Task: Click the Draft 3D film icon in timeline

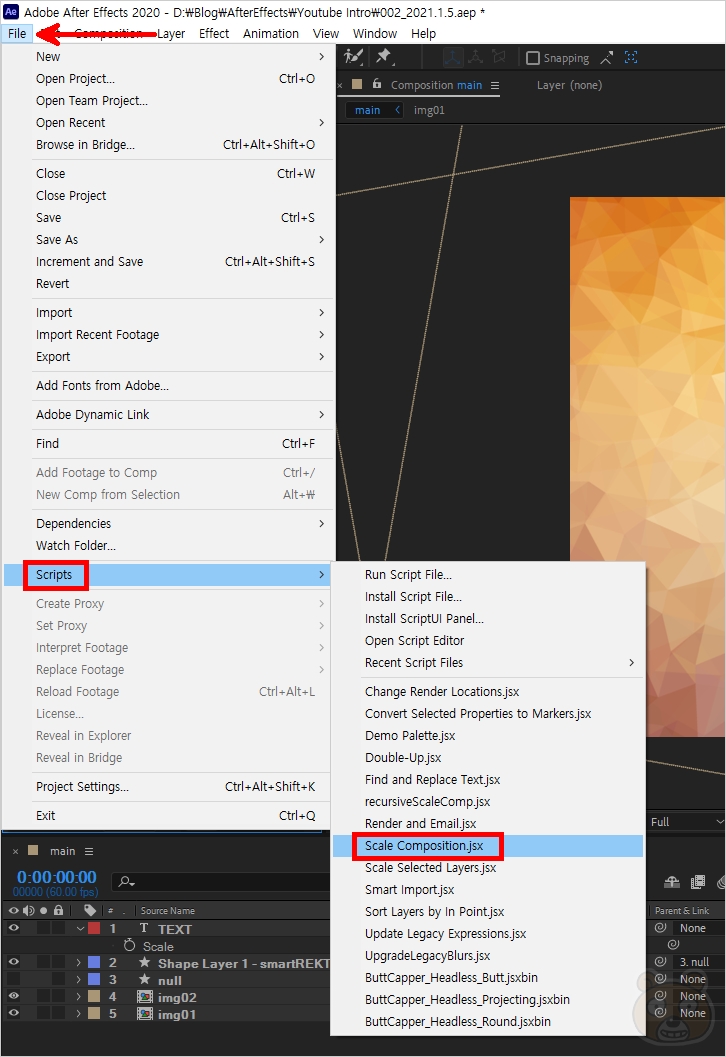Action: coord(698,882)
